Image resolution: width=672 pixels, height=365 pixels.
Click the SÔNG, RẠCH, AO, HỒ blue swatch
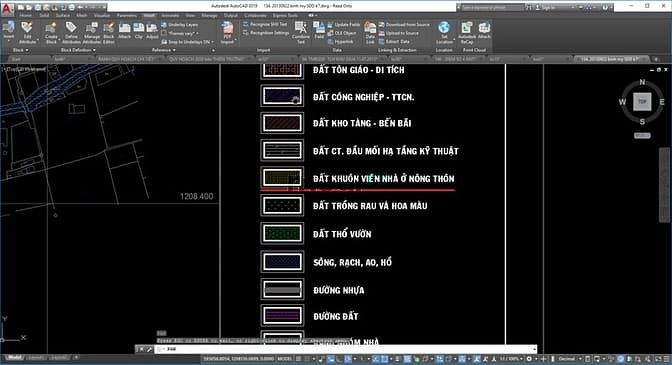(282, 262)
